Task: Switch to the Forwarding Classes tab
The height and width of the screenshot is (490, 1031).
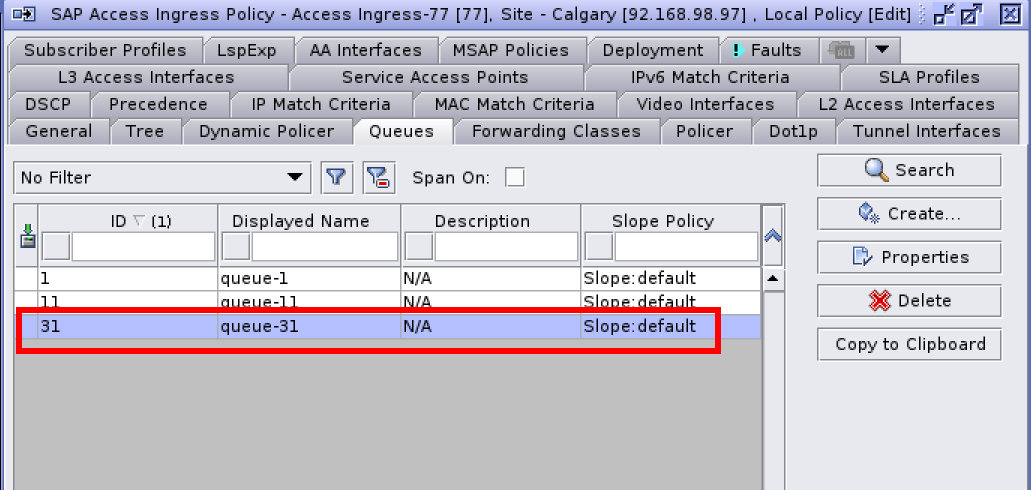Action: pos(556,131)
